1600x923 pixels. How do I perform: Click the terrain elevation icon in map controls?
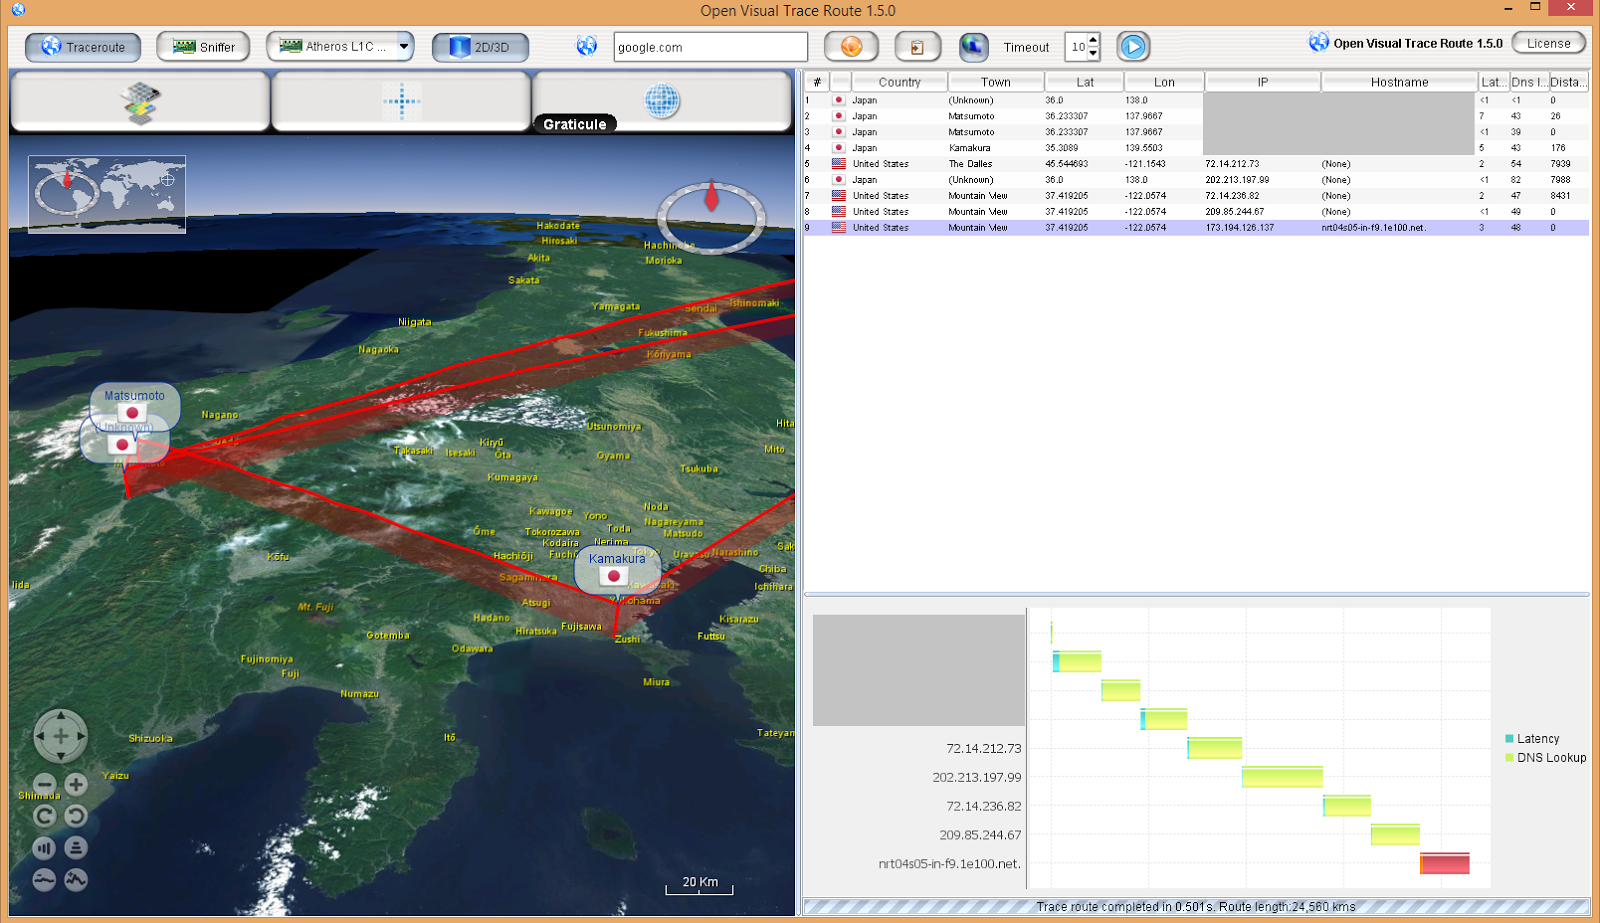click(x=77, y=879)
